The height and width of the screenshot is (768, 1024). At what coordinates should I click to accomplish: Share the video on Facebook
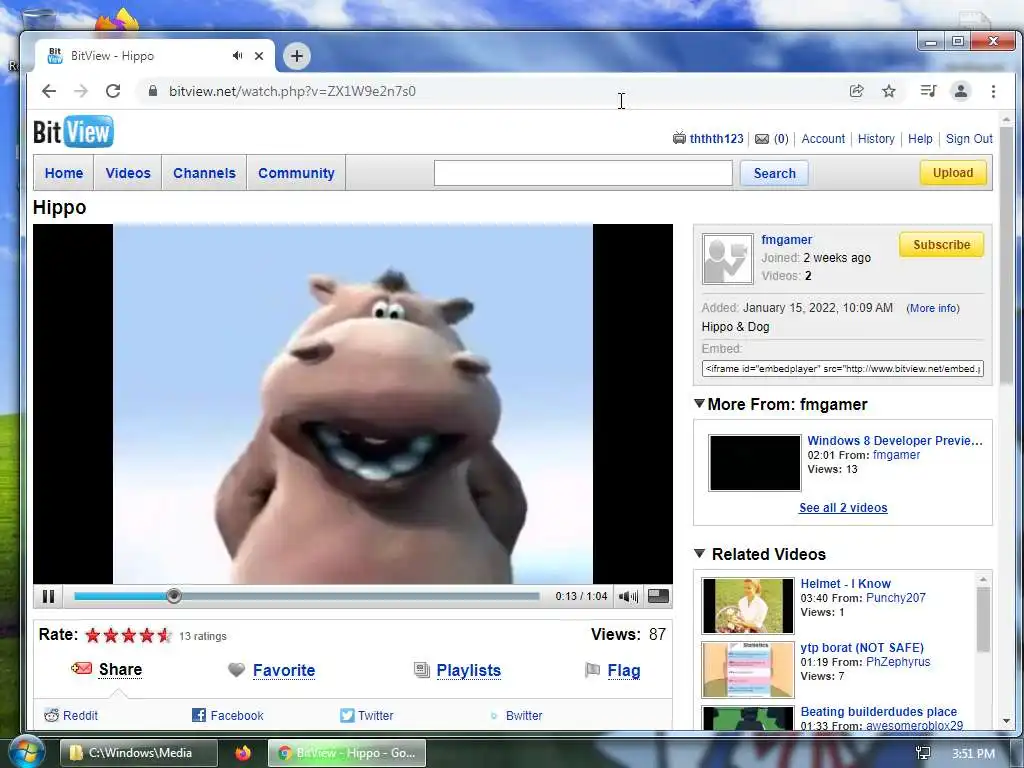(x=236, y=715)
